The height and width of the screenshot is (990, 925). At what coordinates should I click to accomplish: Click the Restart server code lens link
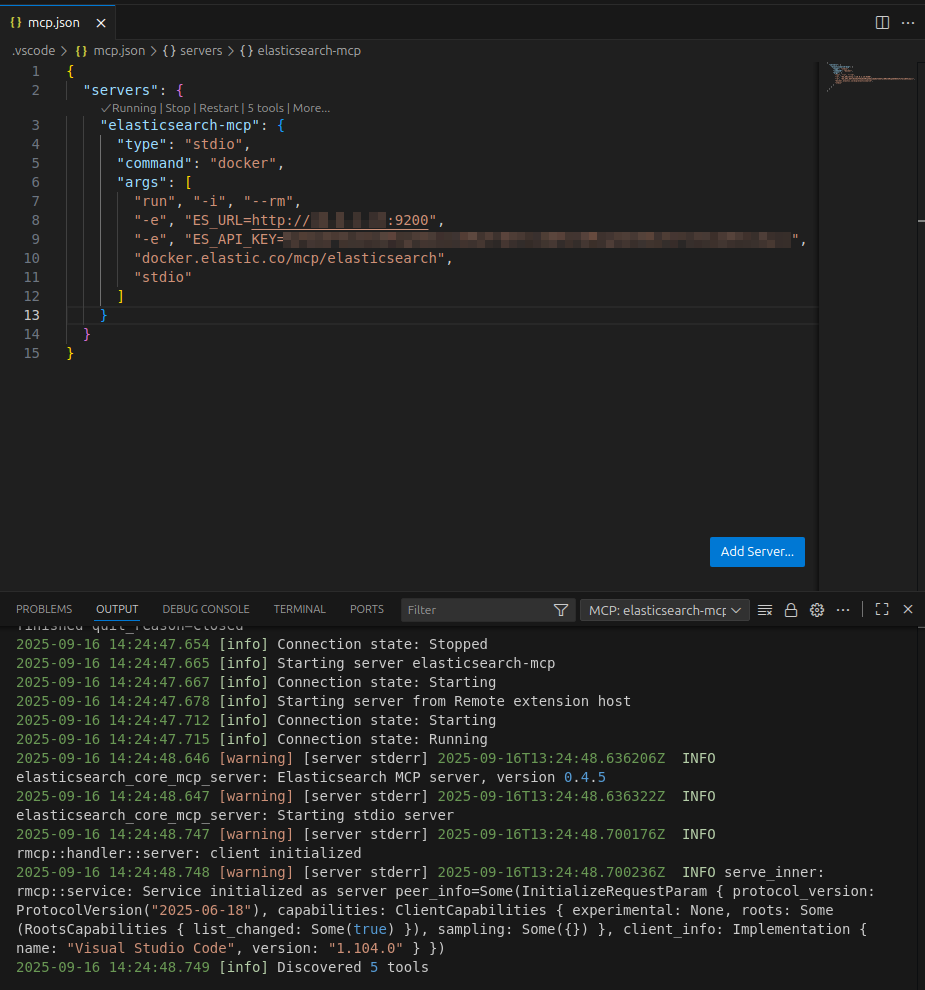click(x=219, y=108)
